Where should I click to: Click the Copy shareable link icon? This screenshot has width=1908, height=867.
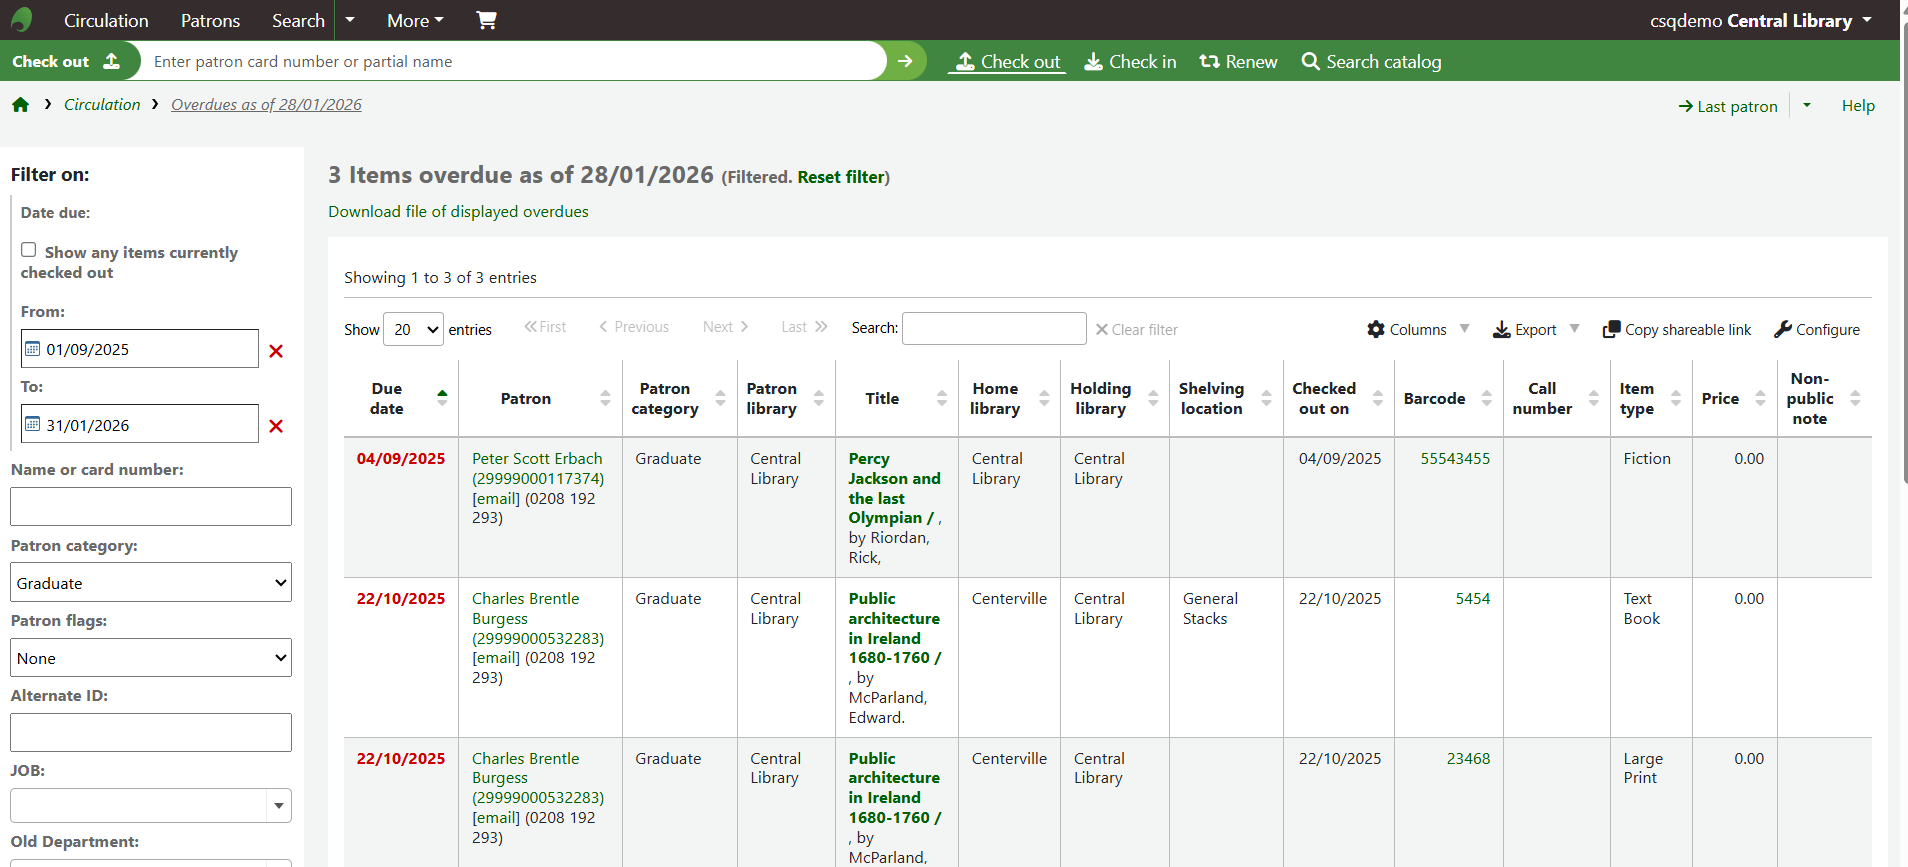(1611, 329)
